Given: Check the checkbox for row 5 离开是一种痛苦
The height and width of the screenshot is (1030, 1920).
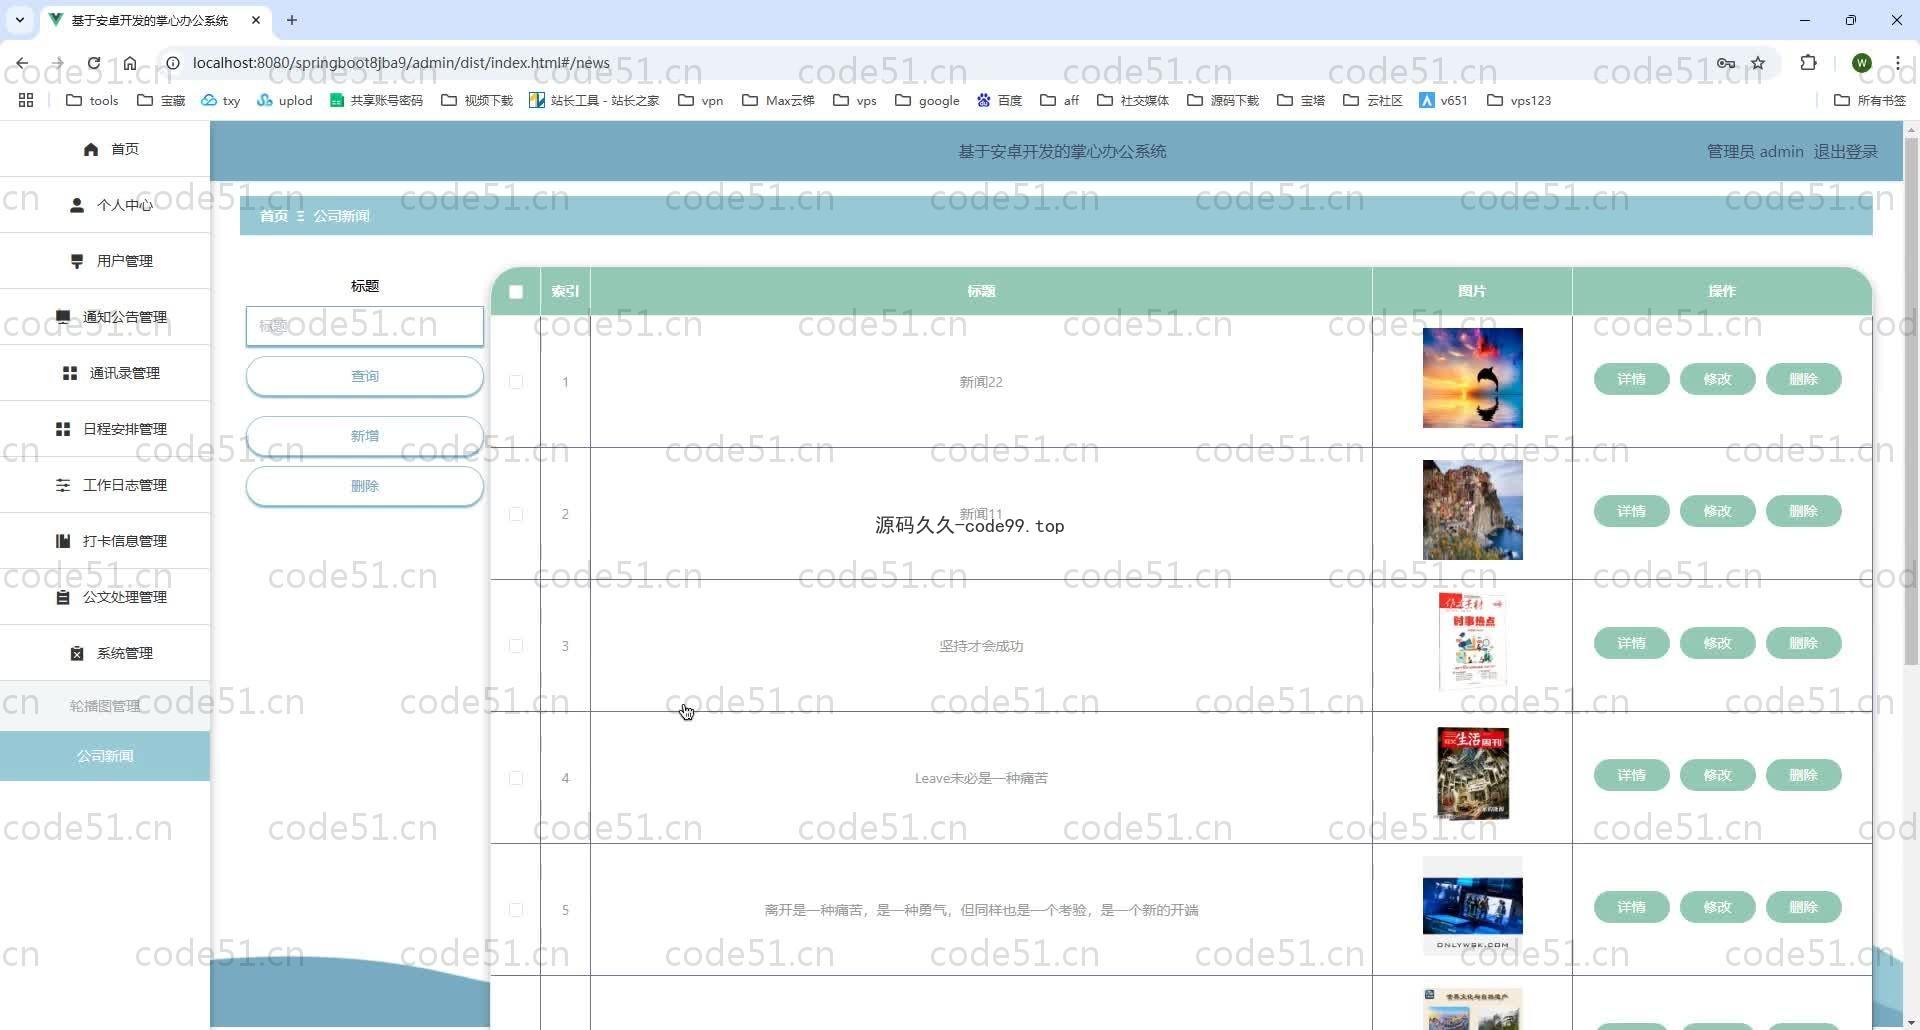Looking at the screenshot, I should [x=516, y=910].
